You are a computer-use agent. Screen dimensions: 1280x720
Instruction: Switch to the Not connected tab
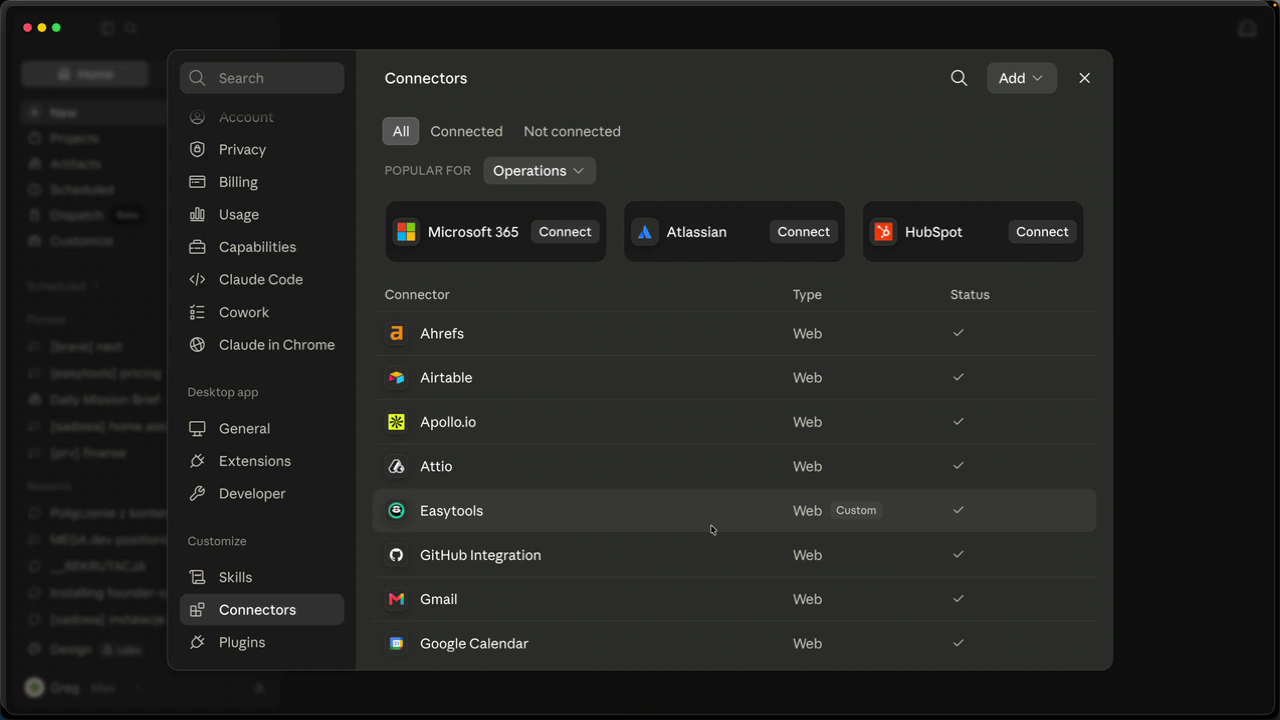pyautogui.click(x=572, y=131)
